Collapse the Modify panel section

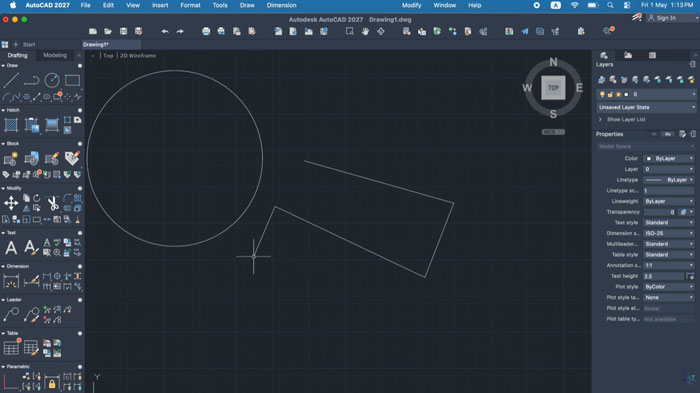coord(3,188)
